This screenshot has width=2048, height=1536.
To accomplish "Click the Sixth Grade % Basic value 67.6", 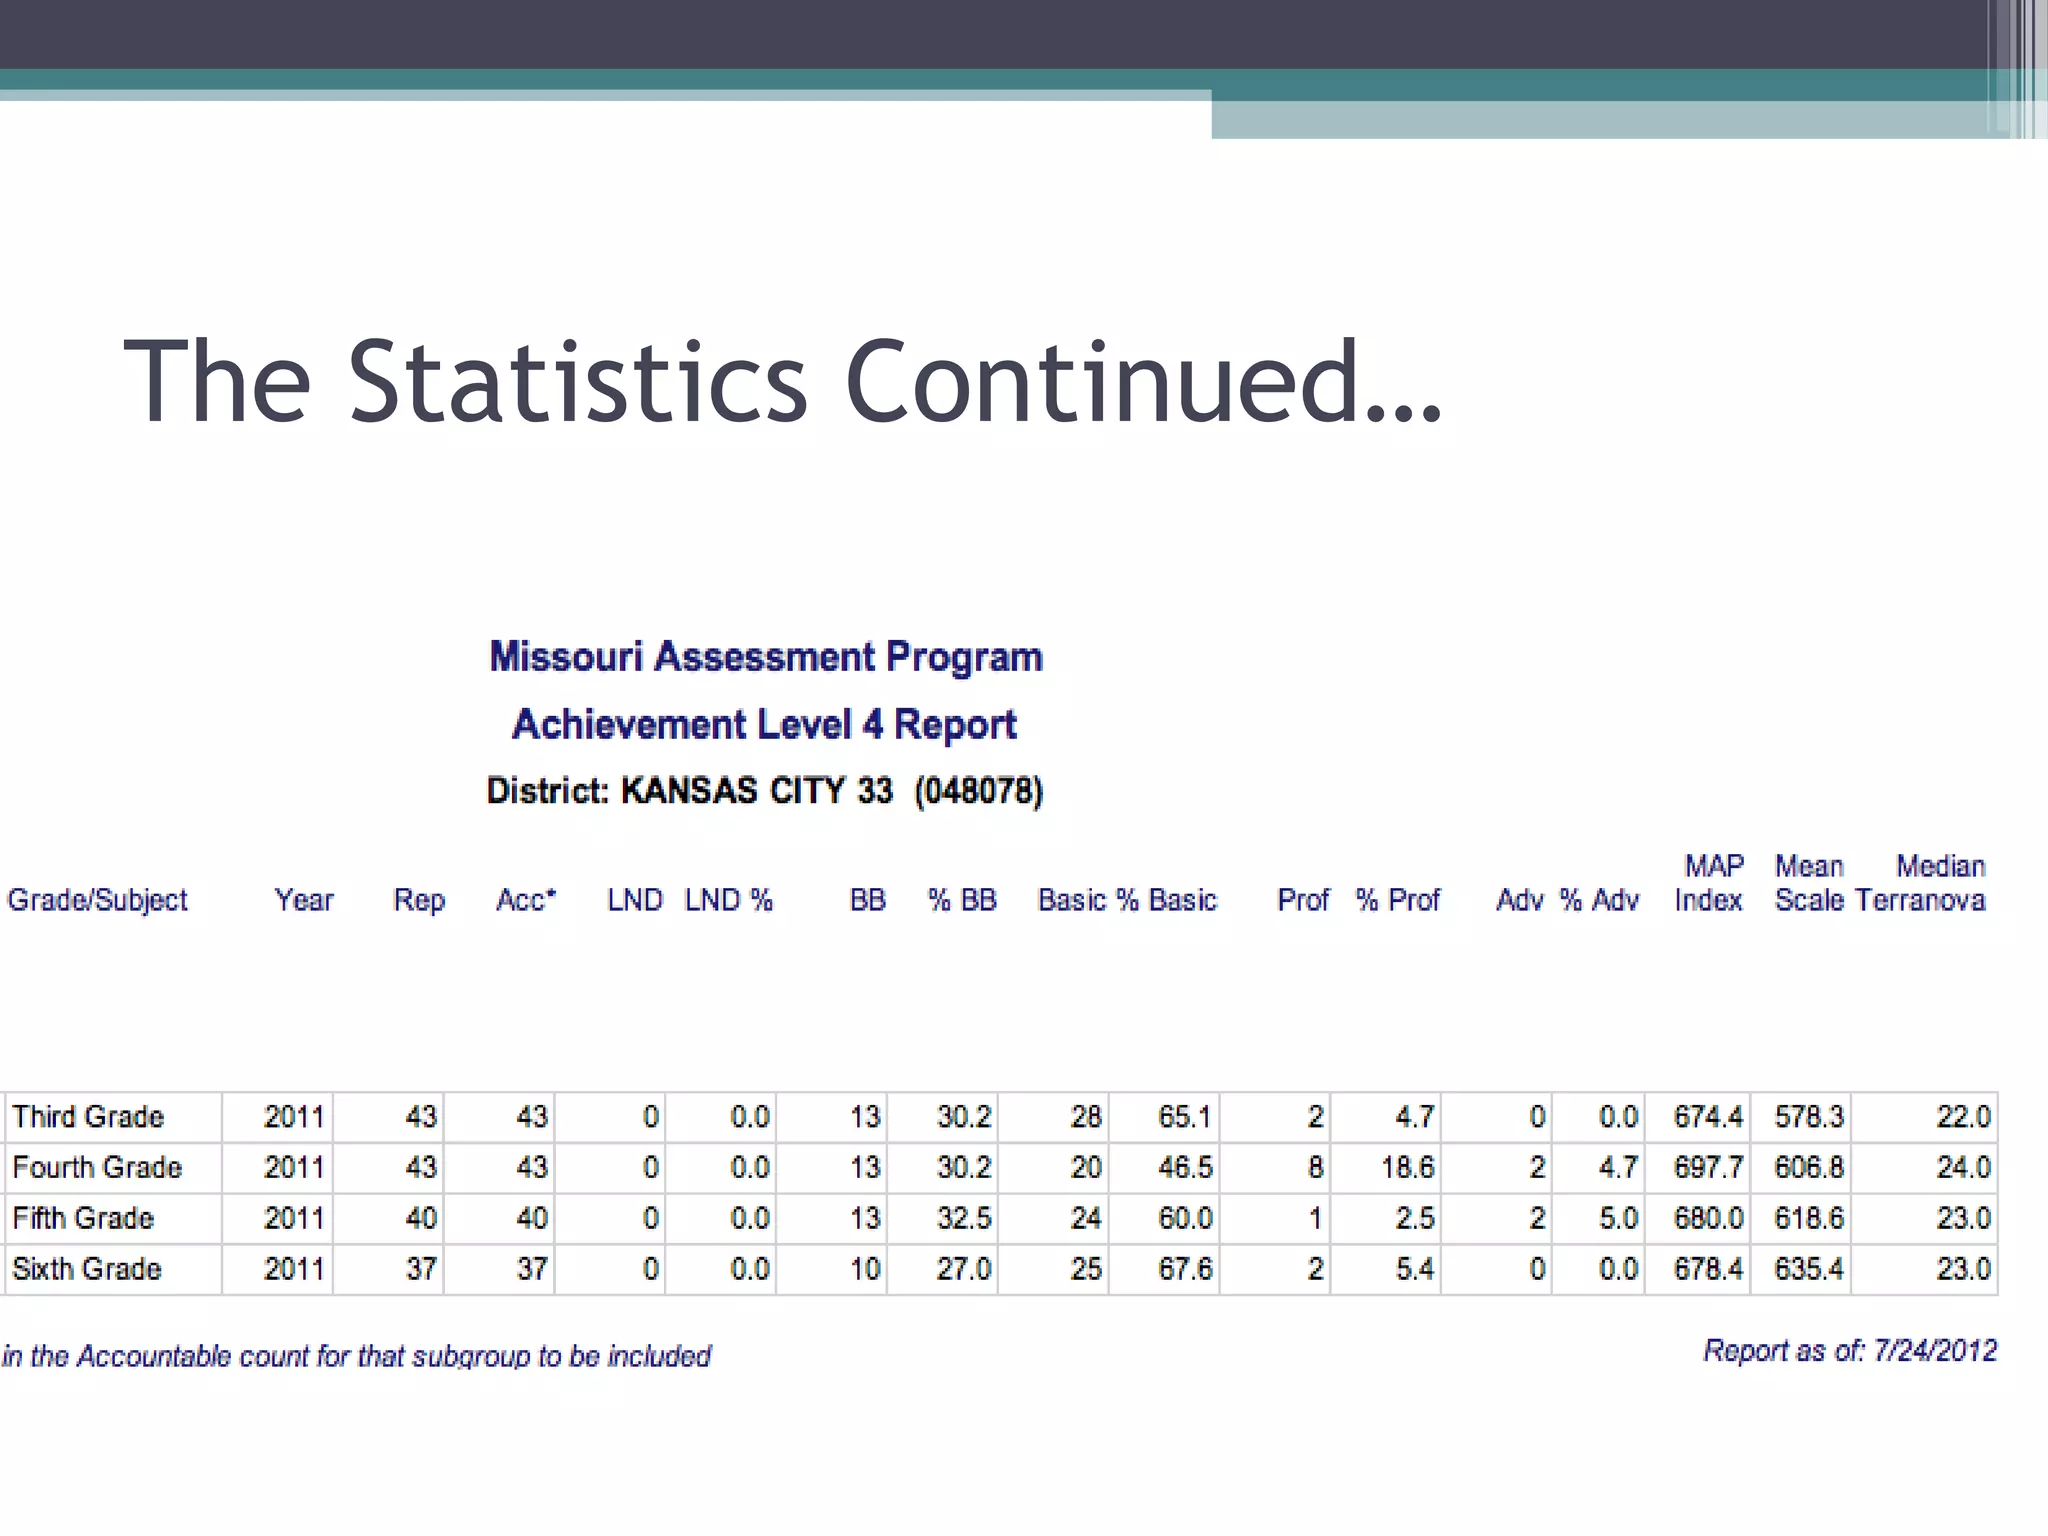I will [1185, 1270].
